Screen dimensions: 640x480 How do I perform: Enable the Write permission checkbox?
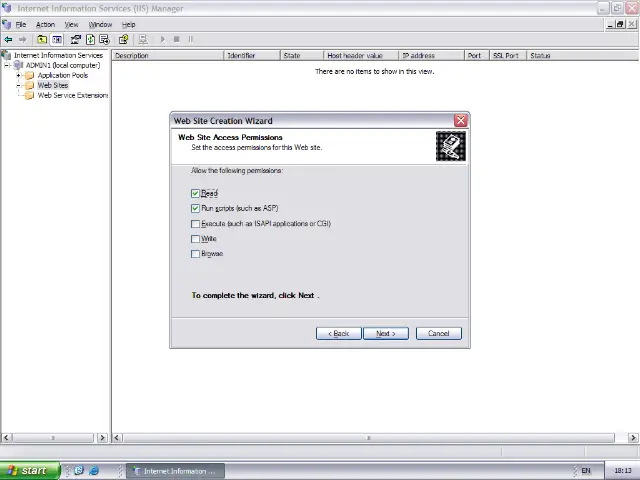click(x=195, y=239)
